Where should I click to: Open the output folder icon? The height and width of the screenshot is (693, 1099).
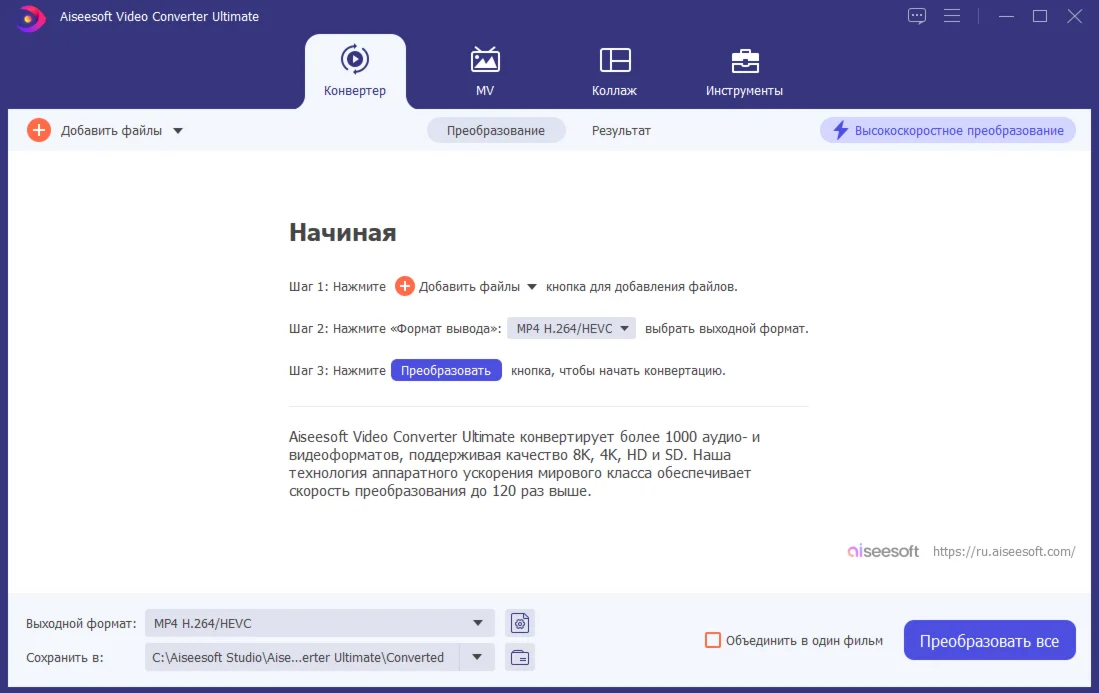[x=520, y=658]
